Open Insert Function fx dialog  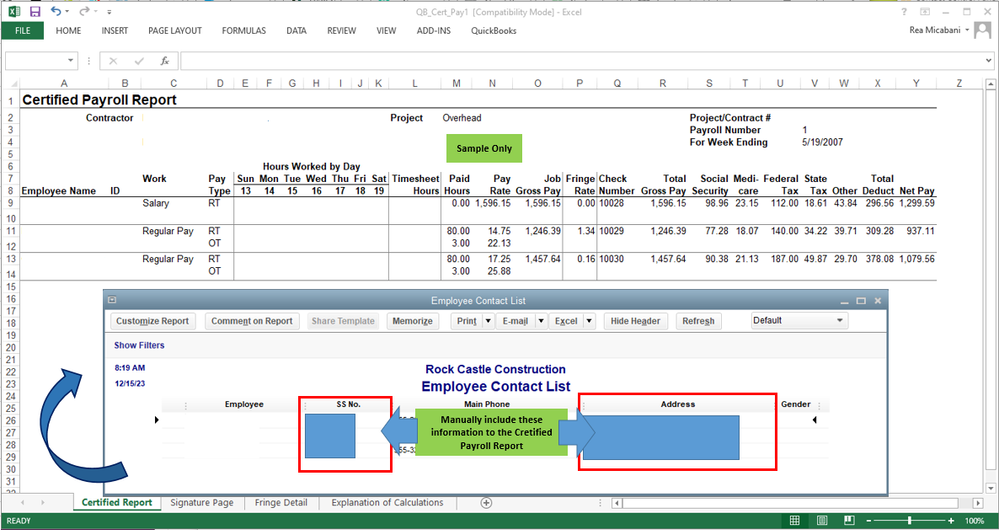pyautogui.click(x=164, y=61)
